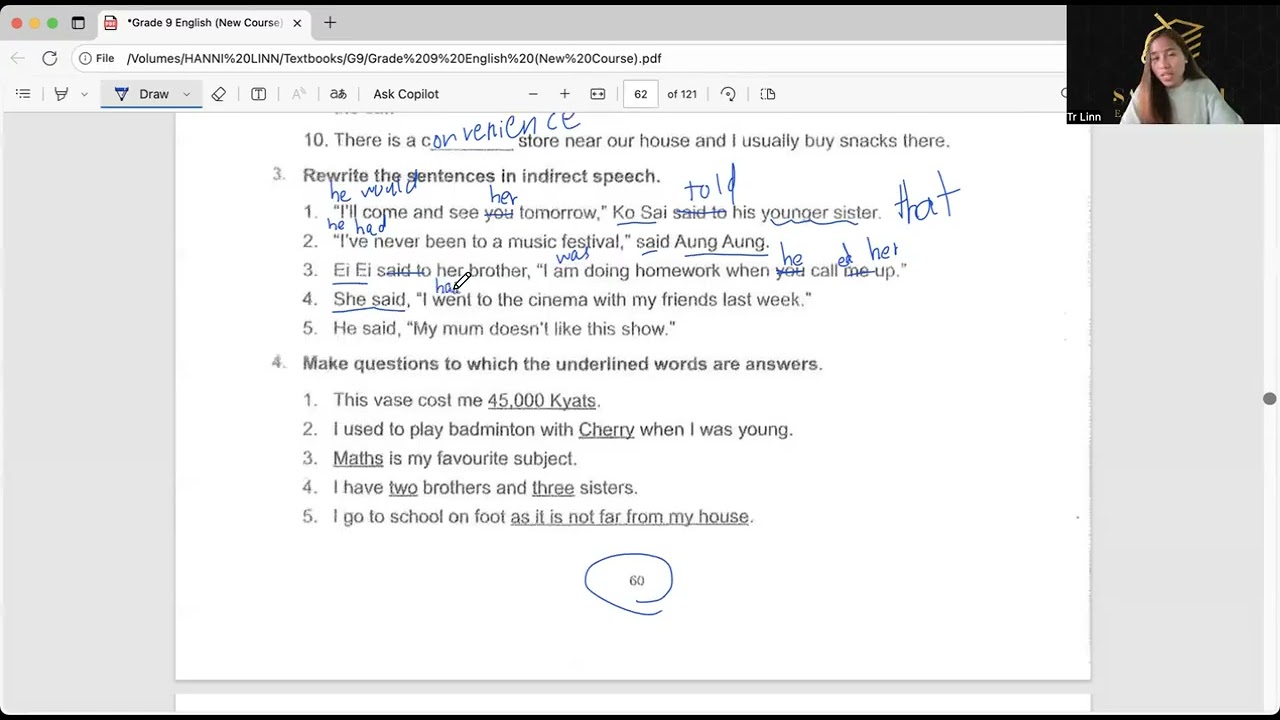Focus the page number field
Image resolution: width=1280 pixels, height=720 pixels.
pos(641,94)
